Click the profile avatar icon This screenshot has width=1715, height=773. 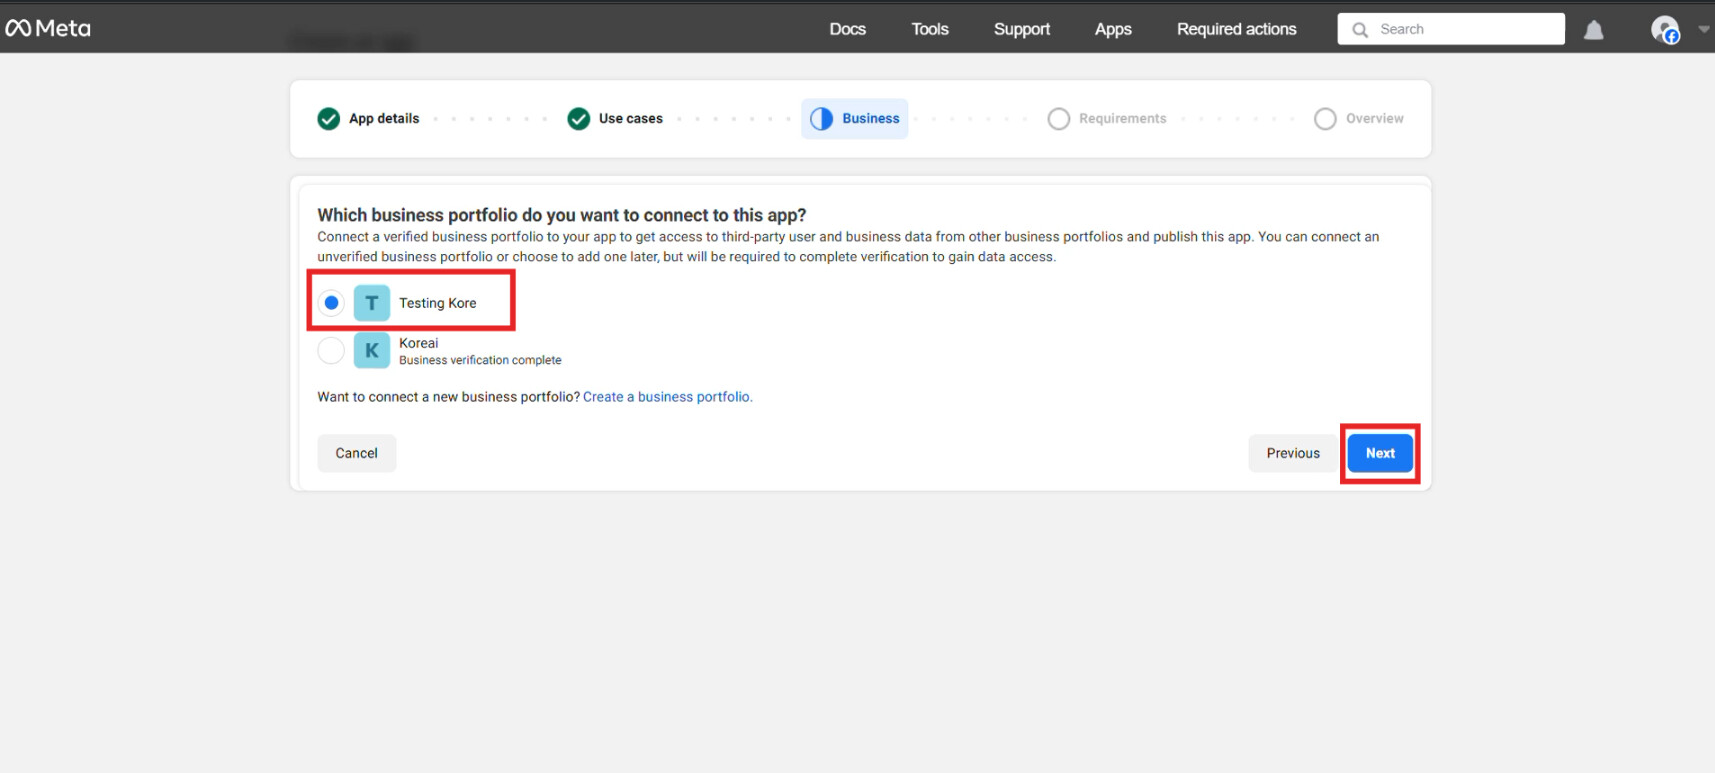tap(1664, 30)
